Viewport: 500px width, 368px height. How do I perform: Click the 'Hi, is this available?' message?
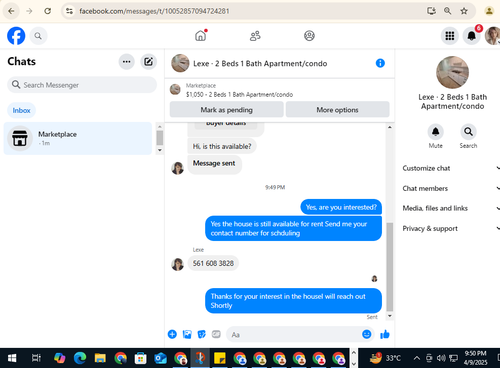tap(222, 146)
